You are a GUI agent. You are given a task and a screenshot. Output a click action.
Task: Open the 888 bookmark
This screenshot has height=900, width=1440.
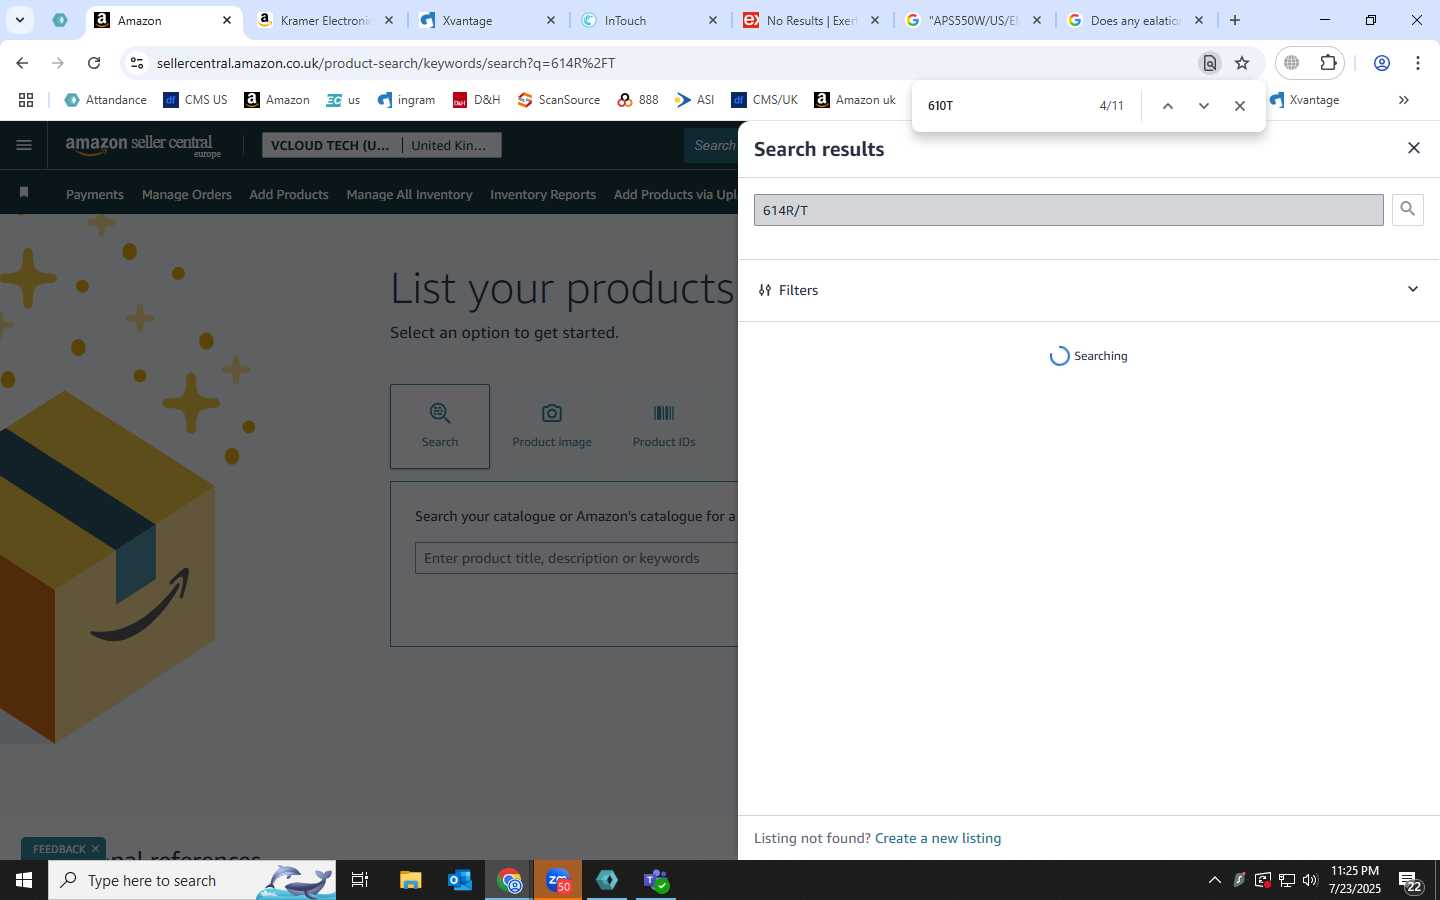tap(638, 100)
